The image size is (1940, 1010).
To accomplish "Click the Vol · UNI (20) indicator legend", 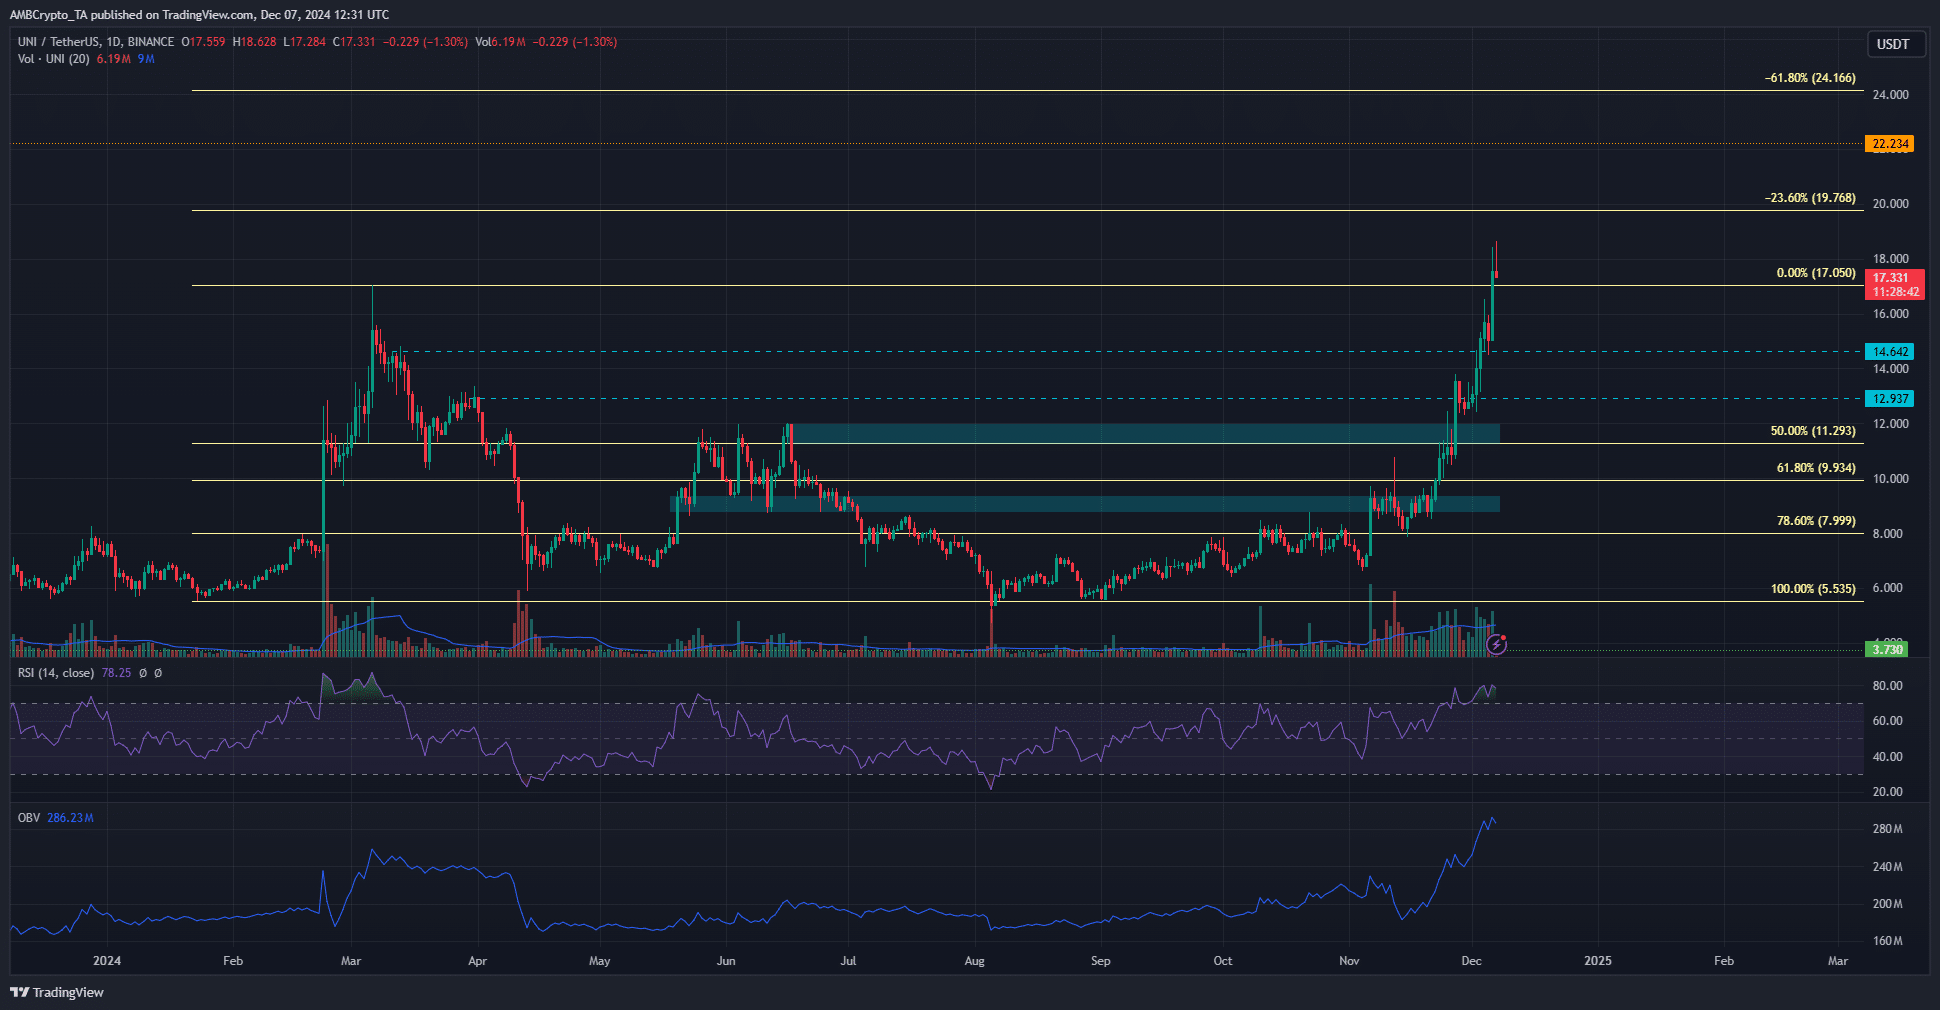I will pos(53,59).
